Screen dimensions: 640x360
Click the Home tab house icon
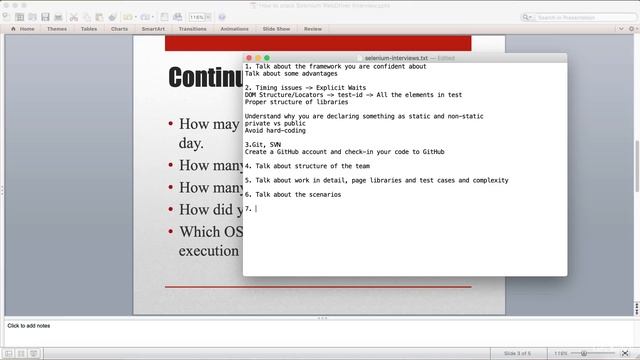[x=13, y=29]
